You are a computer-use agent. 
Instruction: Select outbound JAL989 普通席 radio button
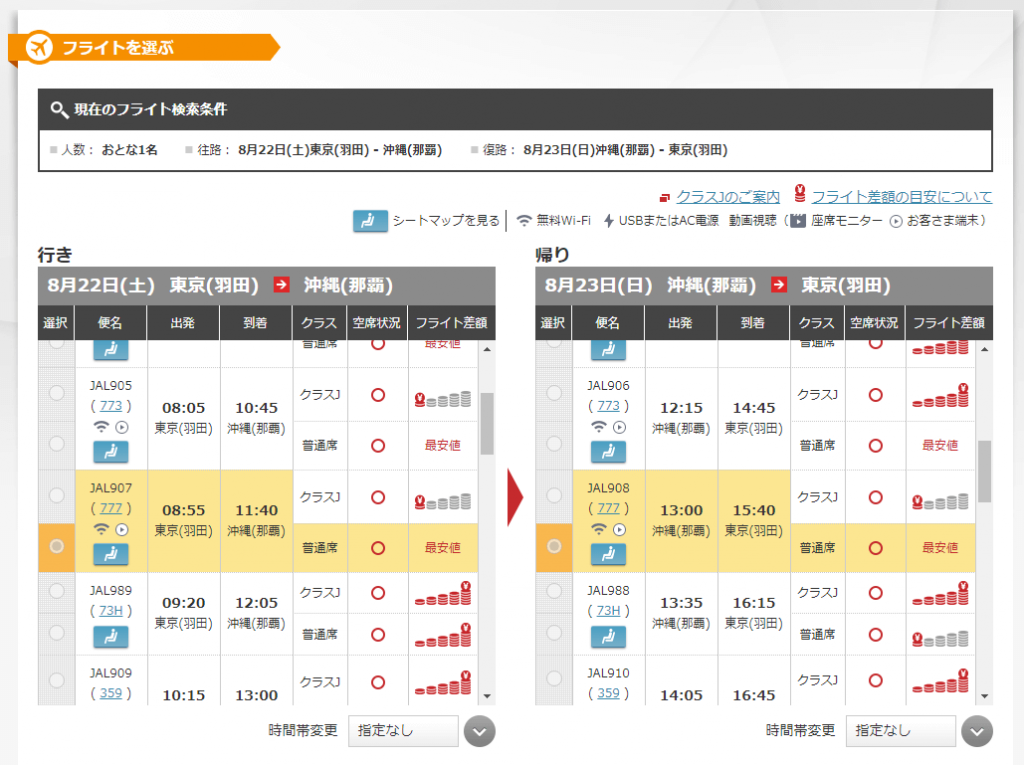pos(57,632)
